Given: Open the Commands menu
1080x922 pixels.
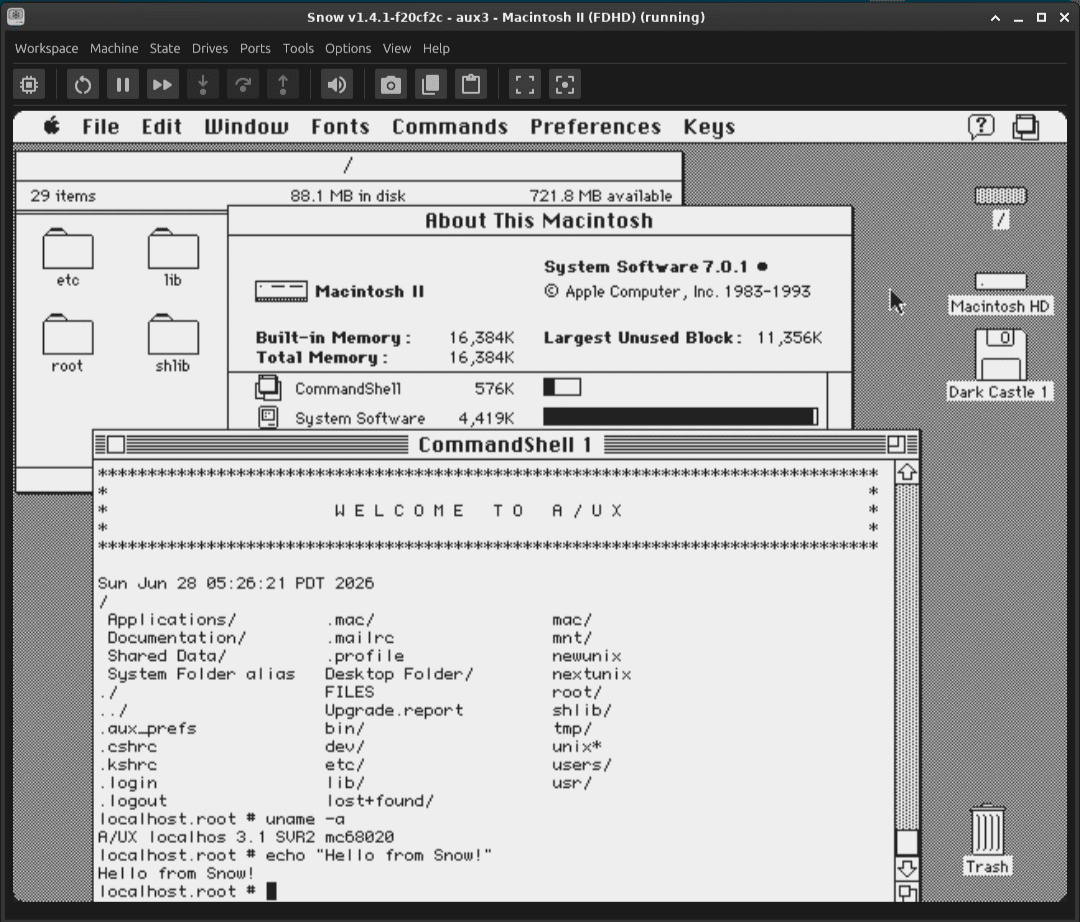Looking at the screenshot, I should point(450,127).
